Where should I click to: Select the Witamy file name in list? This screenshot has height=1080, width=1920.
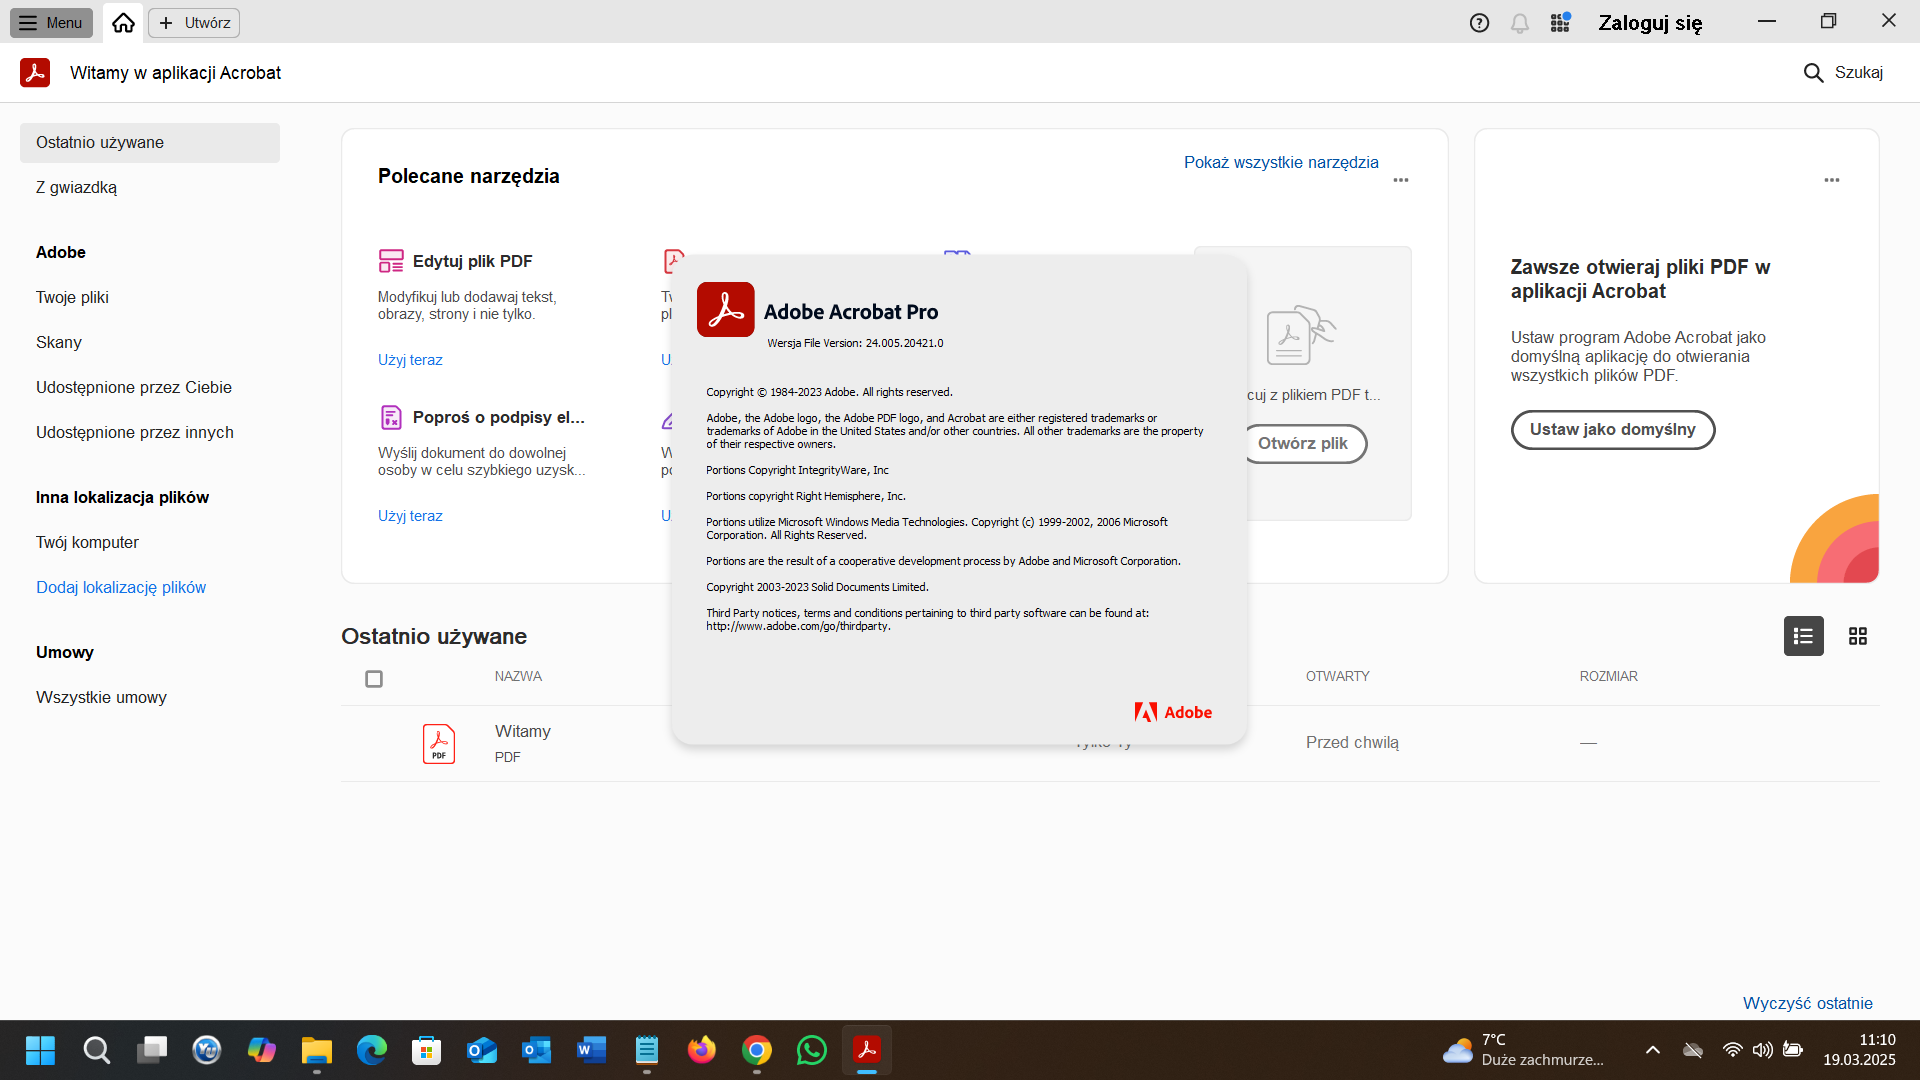coord(523,731)
